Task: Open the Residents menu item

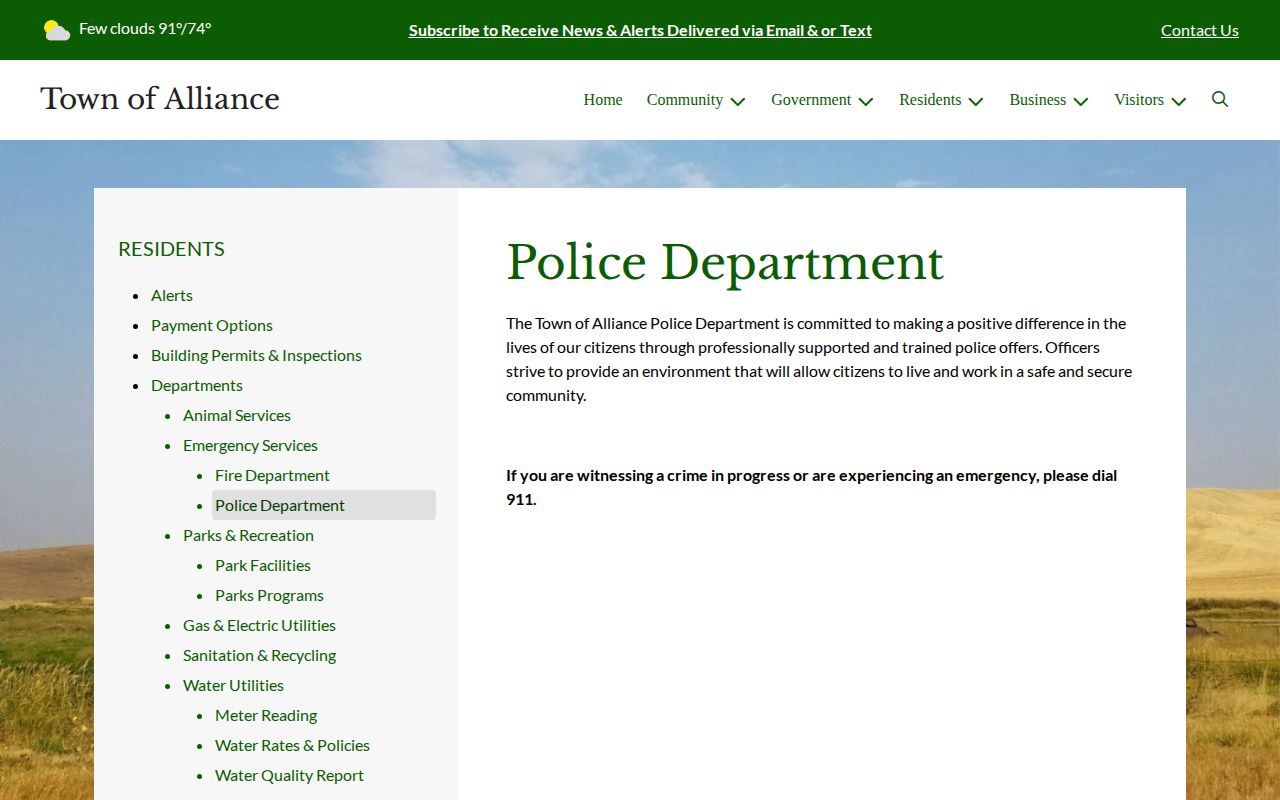Action: coord(930,100)
